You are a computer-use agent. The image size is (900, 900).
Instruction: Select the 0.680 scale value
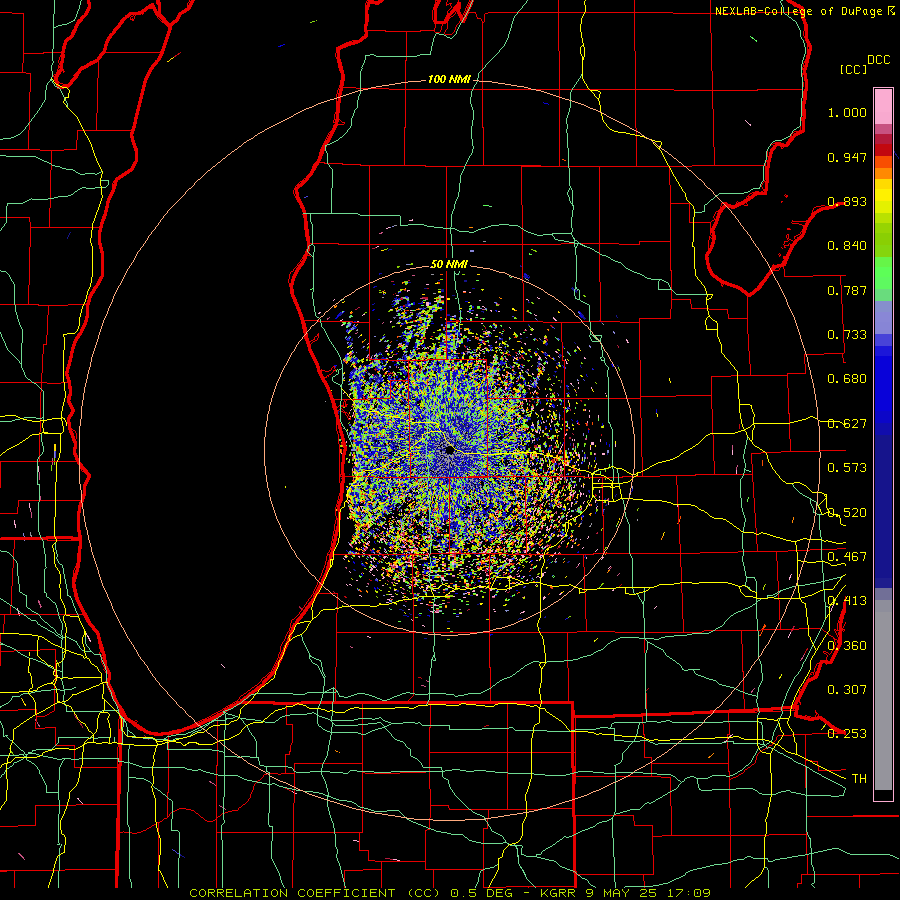(x=847, y=379)
